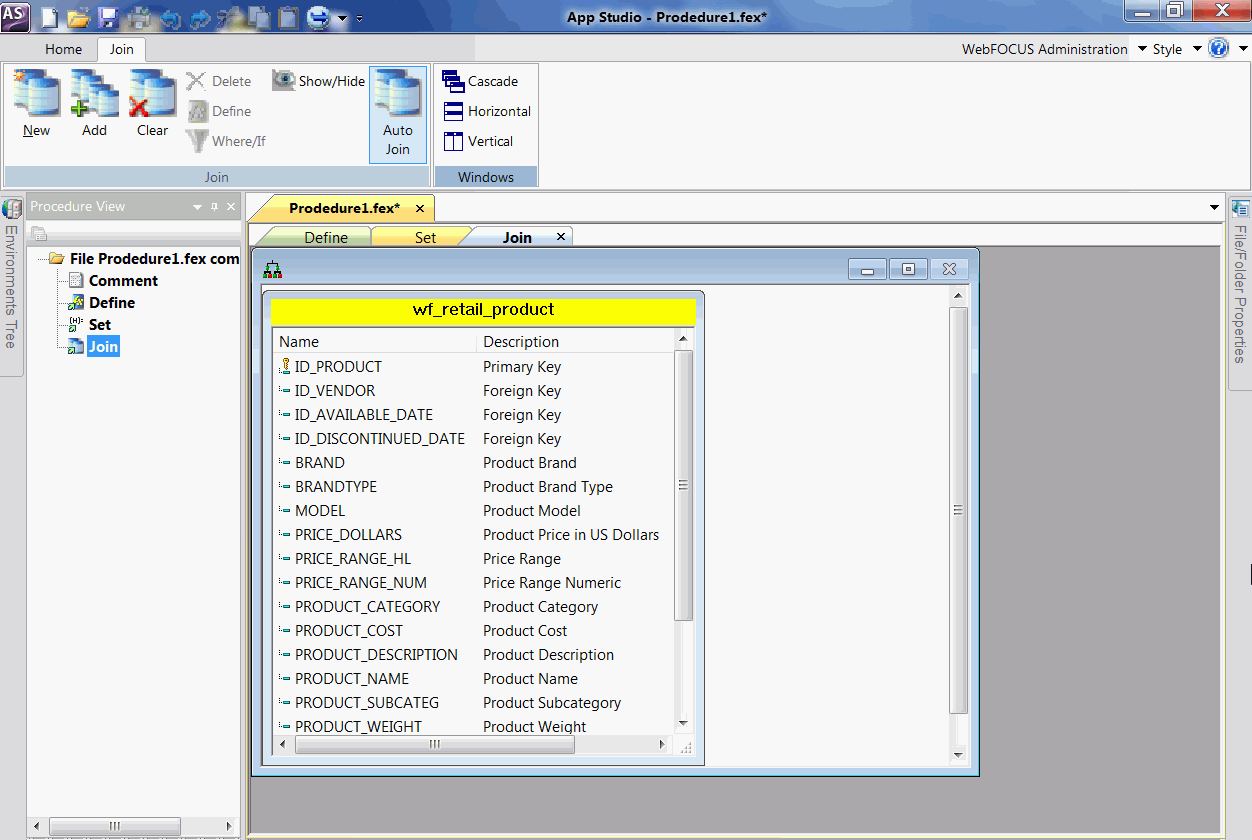Click the New join button
Screen dimensions: 1252x840
pos(36,104)
